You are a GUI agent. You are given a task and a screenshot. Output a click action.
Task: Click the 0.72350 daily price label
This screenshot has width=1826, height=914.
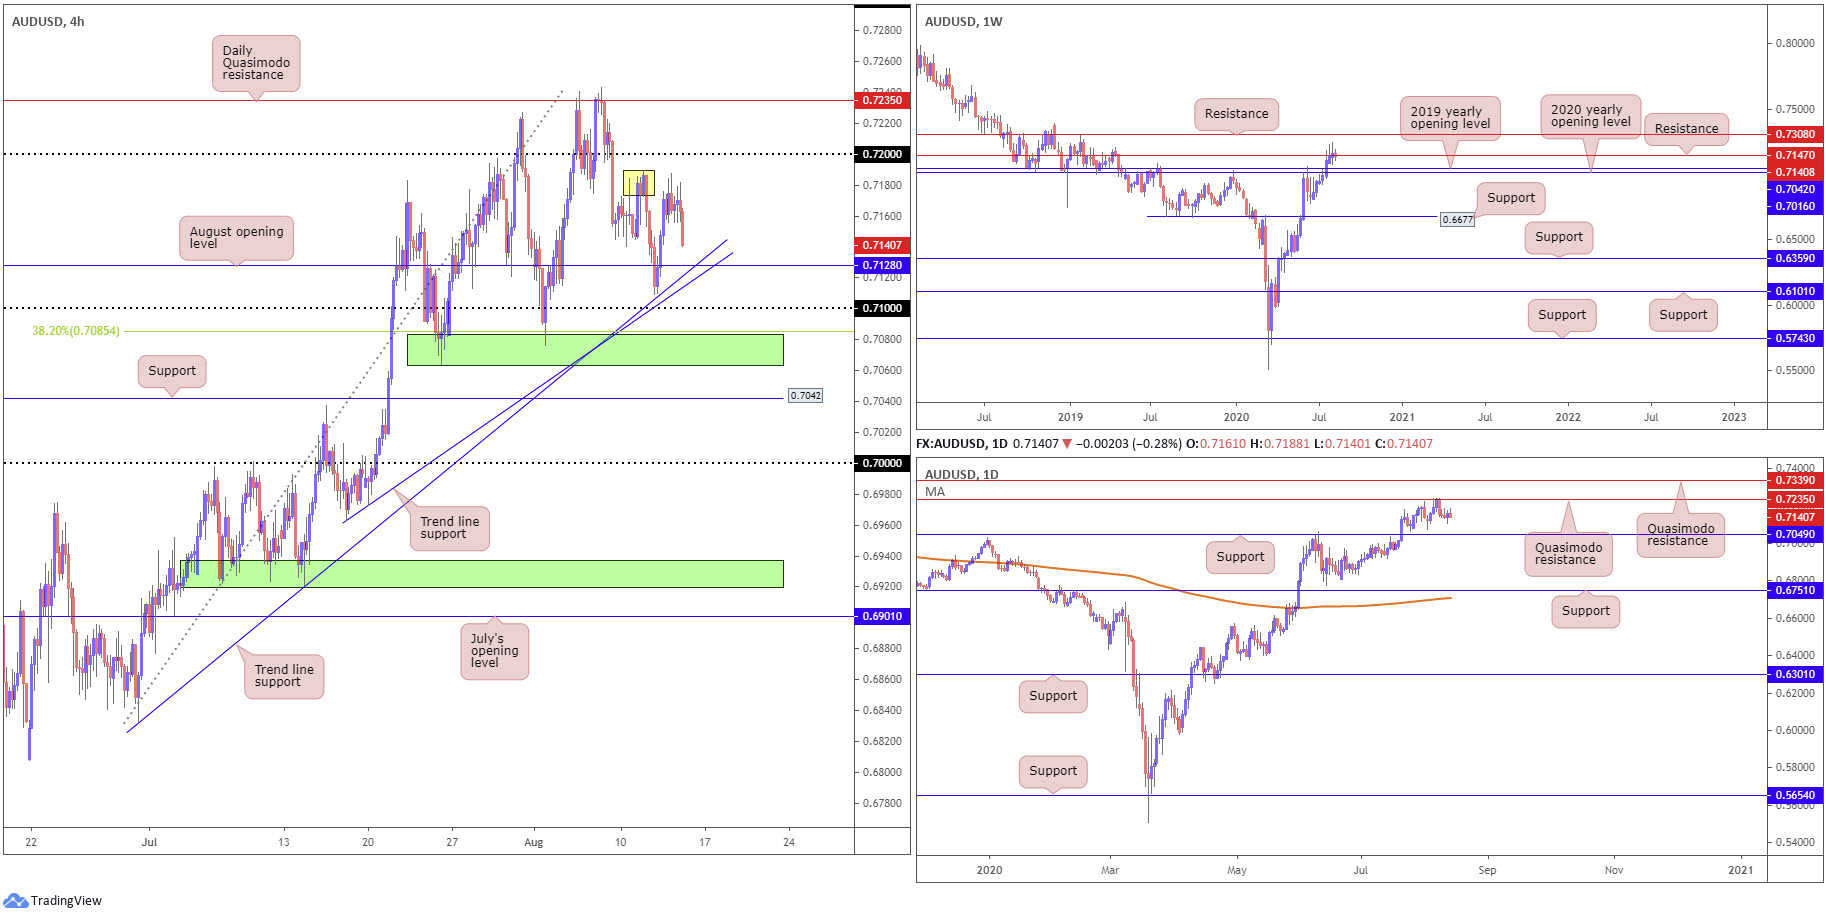[1795, 499]
